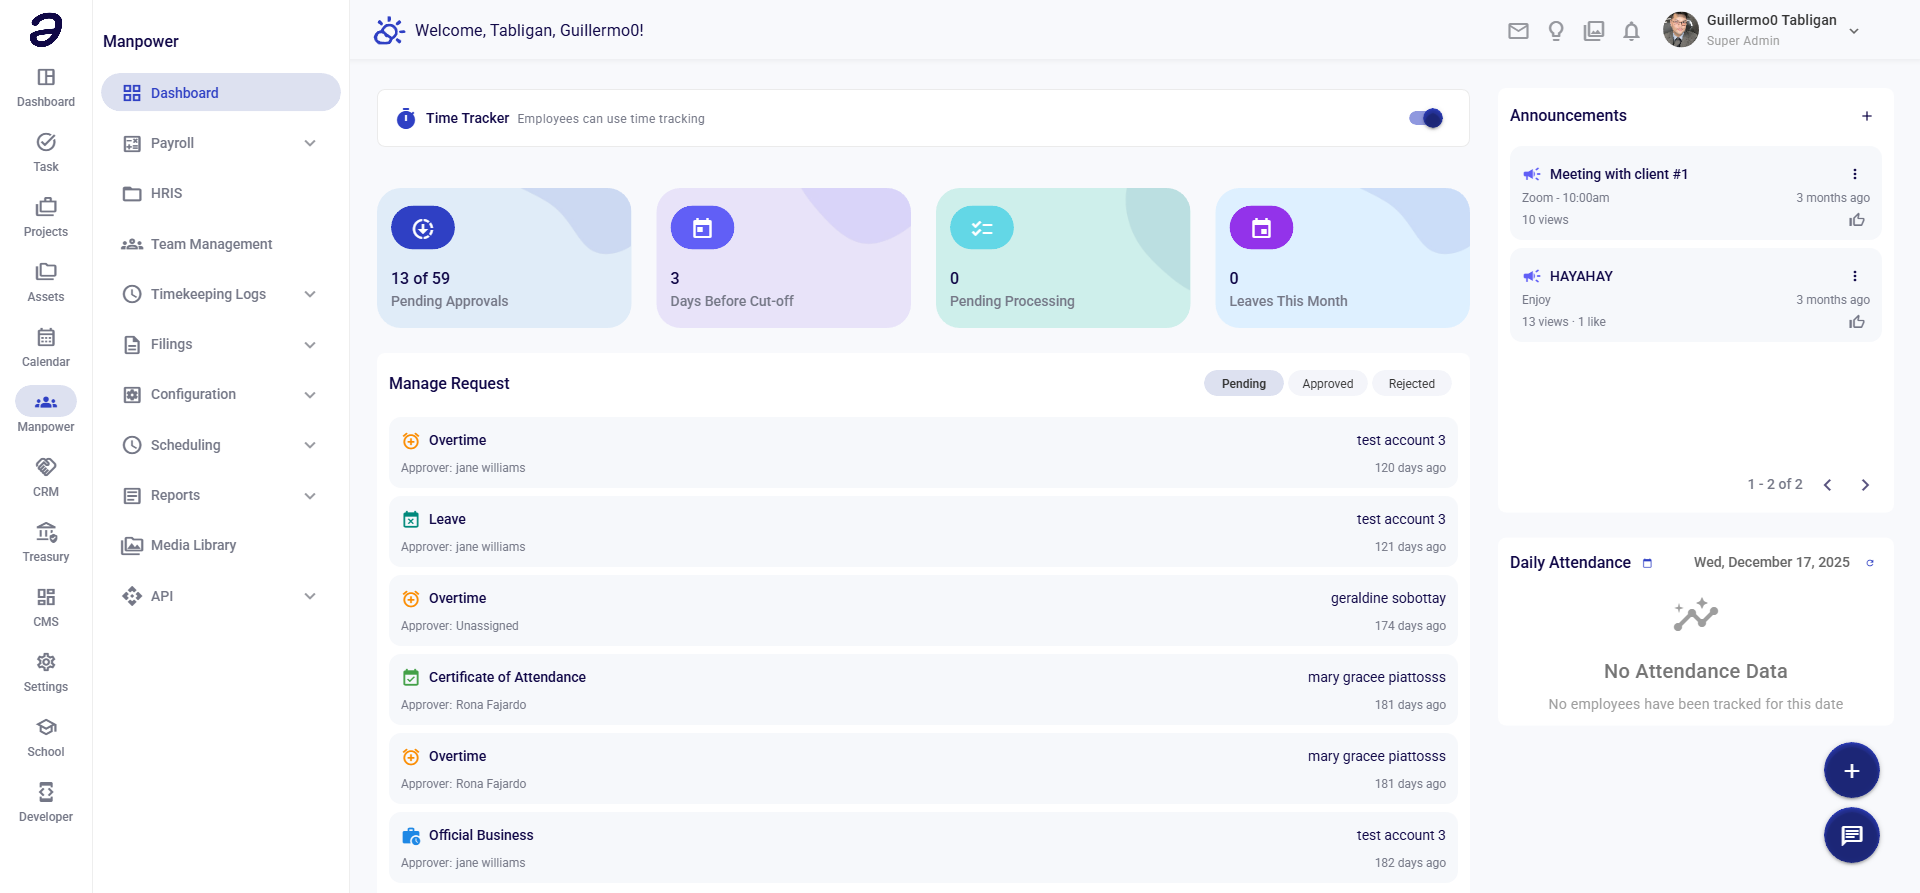
Task: Open the Pending Processing card
Action: click(x=1063, y=258)
